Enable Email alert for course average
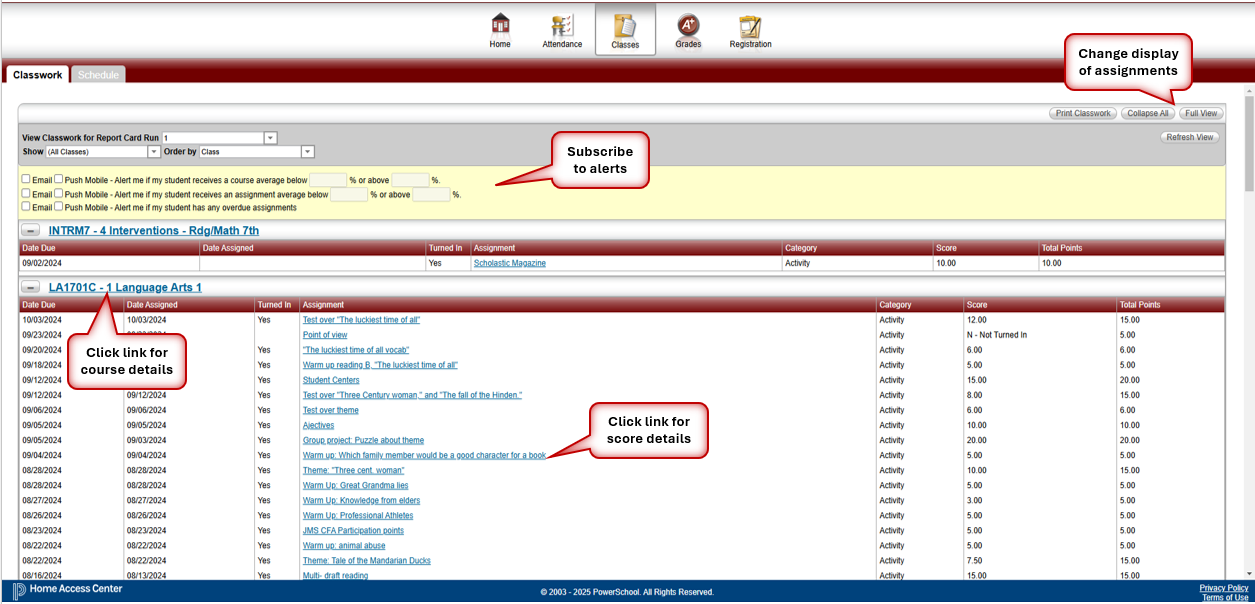 tap(26, 180)
